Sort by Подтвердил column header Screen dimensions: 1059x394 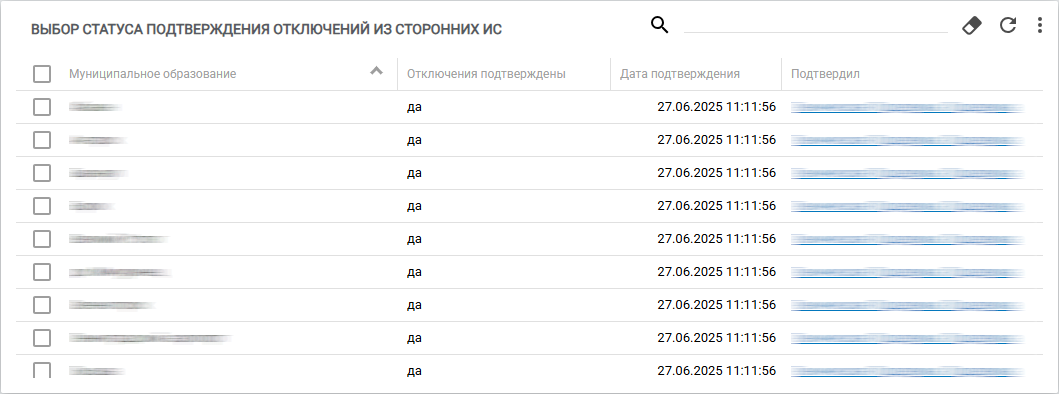pos(825,74)
